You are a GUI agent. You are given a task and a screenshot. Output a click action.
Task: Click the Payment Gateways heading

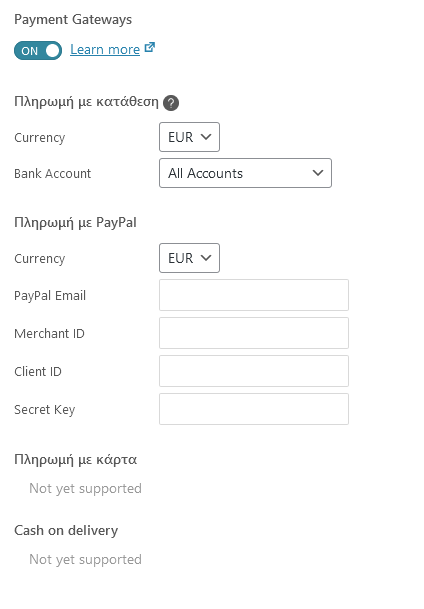[x=73, y=20]
